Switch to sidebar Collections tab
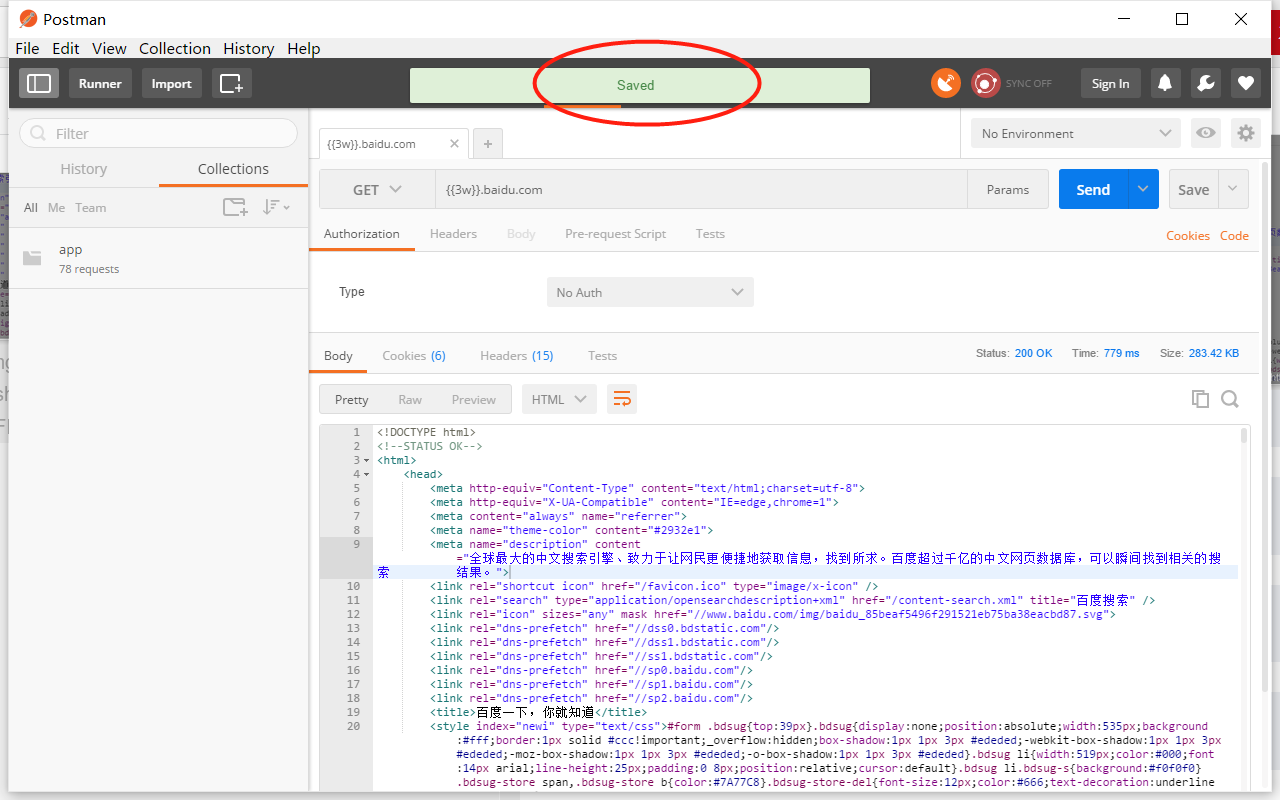Viewport: 1280px width, 800px height. coord(233,169)
